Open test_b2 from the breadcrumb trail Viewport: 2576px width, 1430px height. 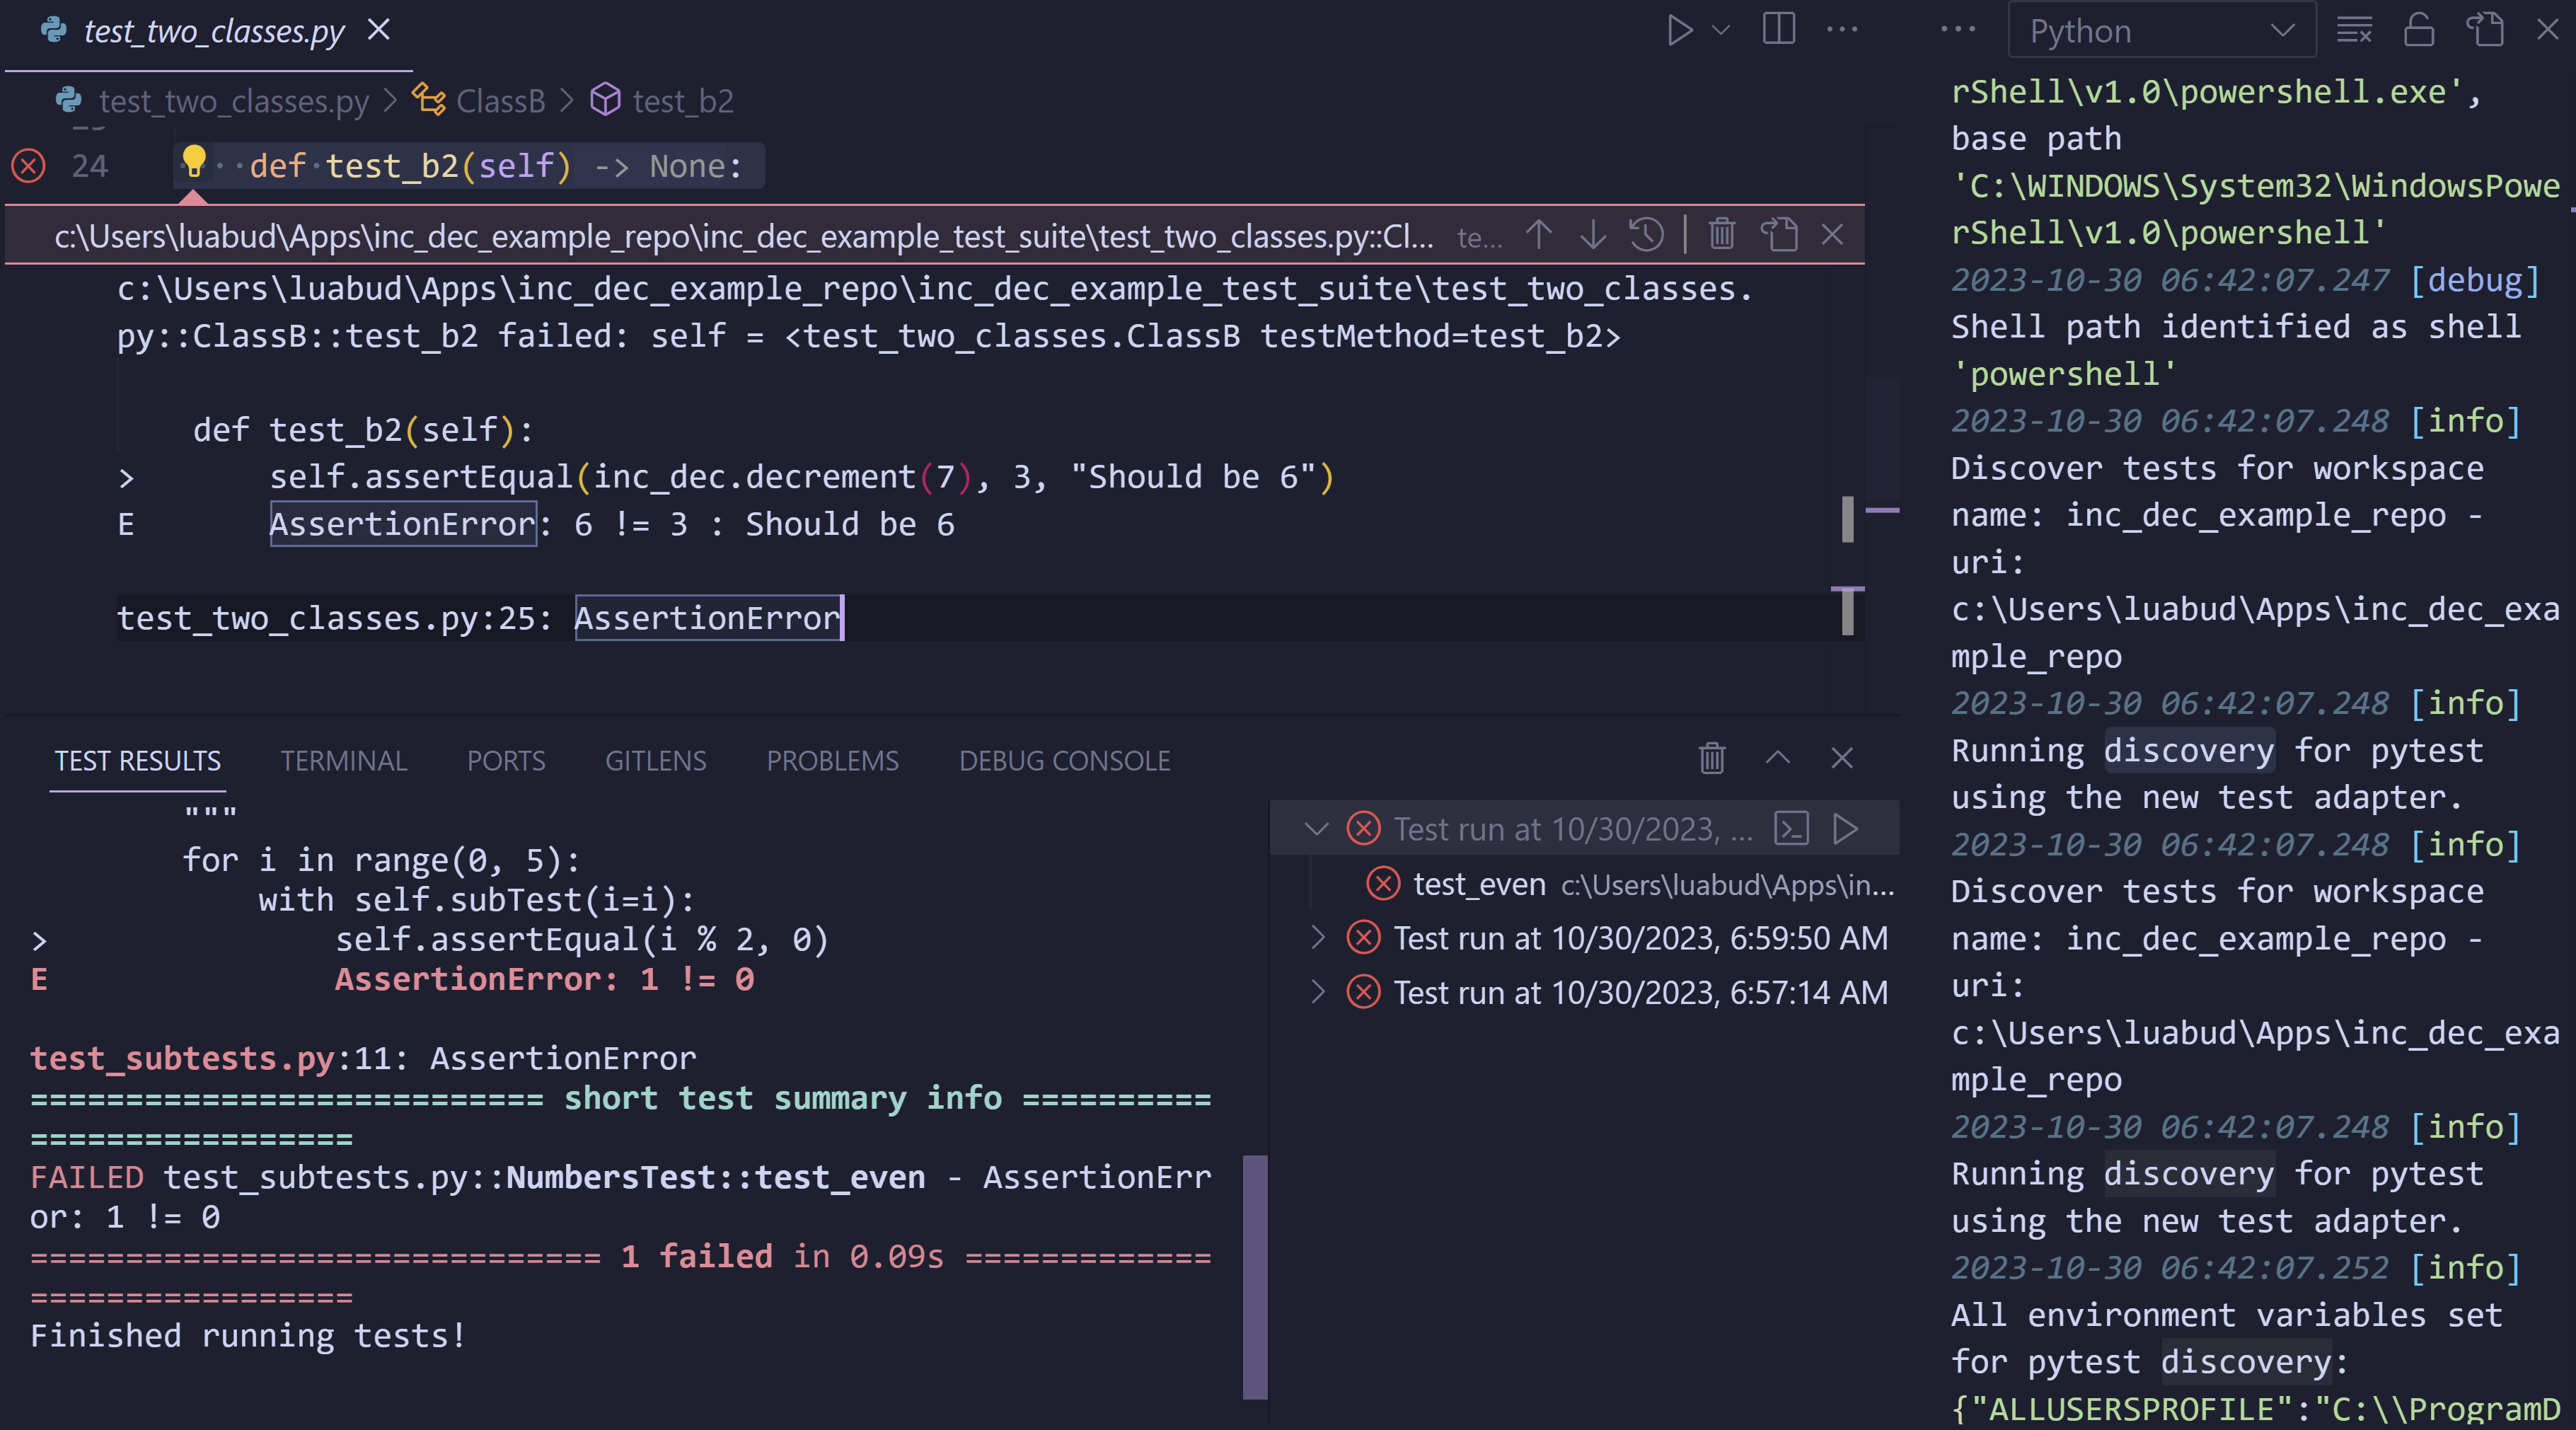point(683,100)
